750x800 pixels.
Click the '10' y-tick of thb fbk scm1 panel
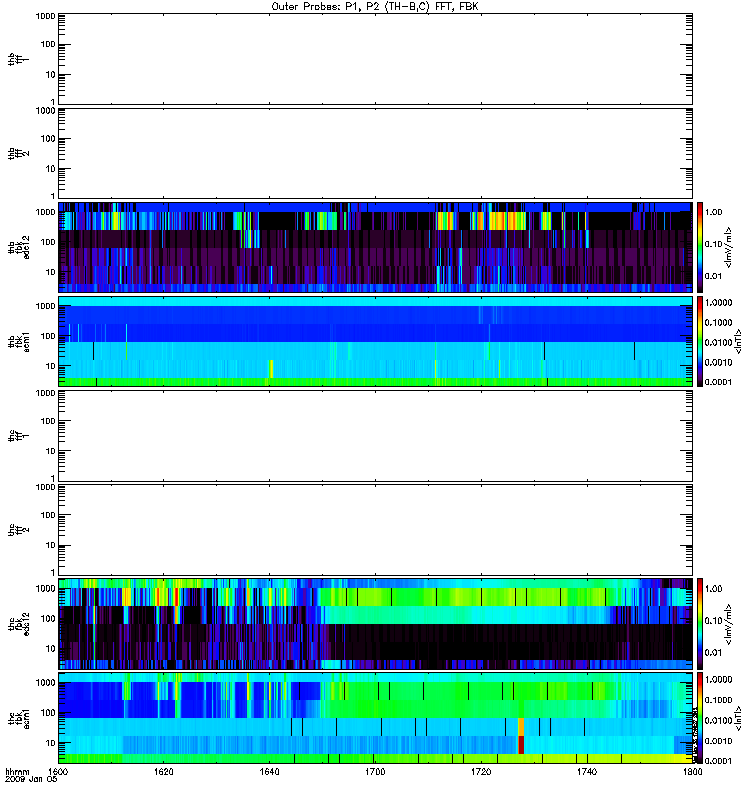pyautogui.click(x=51, y=366)
